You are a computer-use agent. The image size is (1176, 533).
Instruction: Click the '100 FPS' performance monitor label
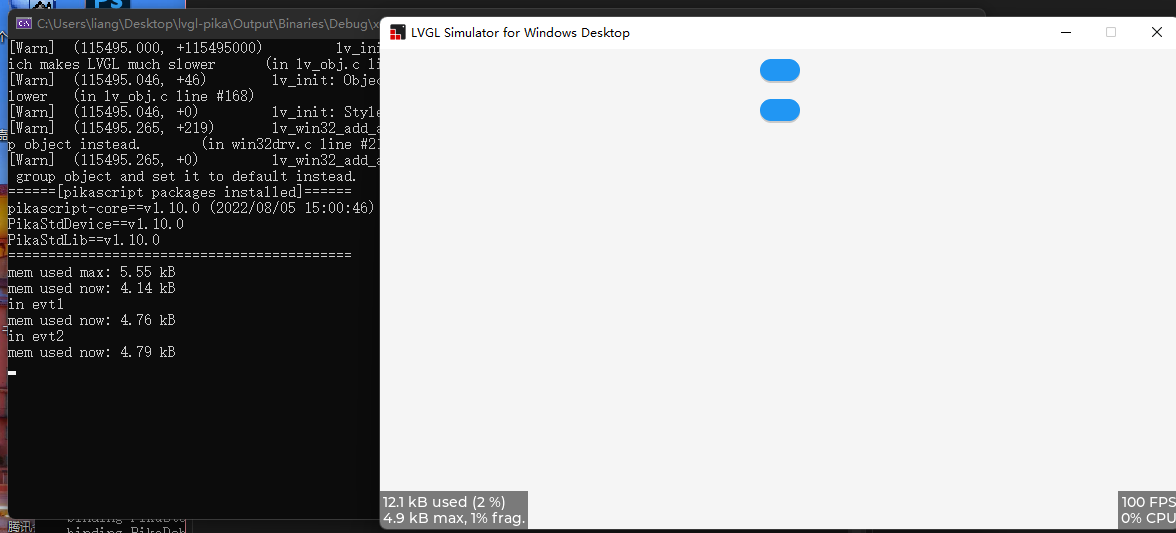tap(1148, 502)
